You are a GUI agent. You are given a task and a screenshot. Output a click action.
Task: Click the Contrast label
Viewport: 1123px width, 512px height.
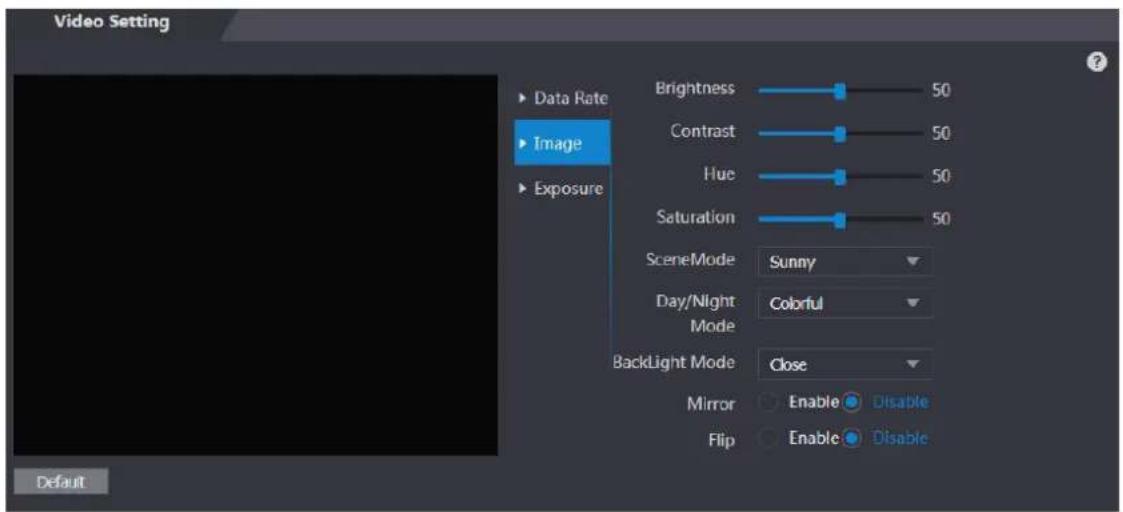(703, 132)
